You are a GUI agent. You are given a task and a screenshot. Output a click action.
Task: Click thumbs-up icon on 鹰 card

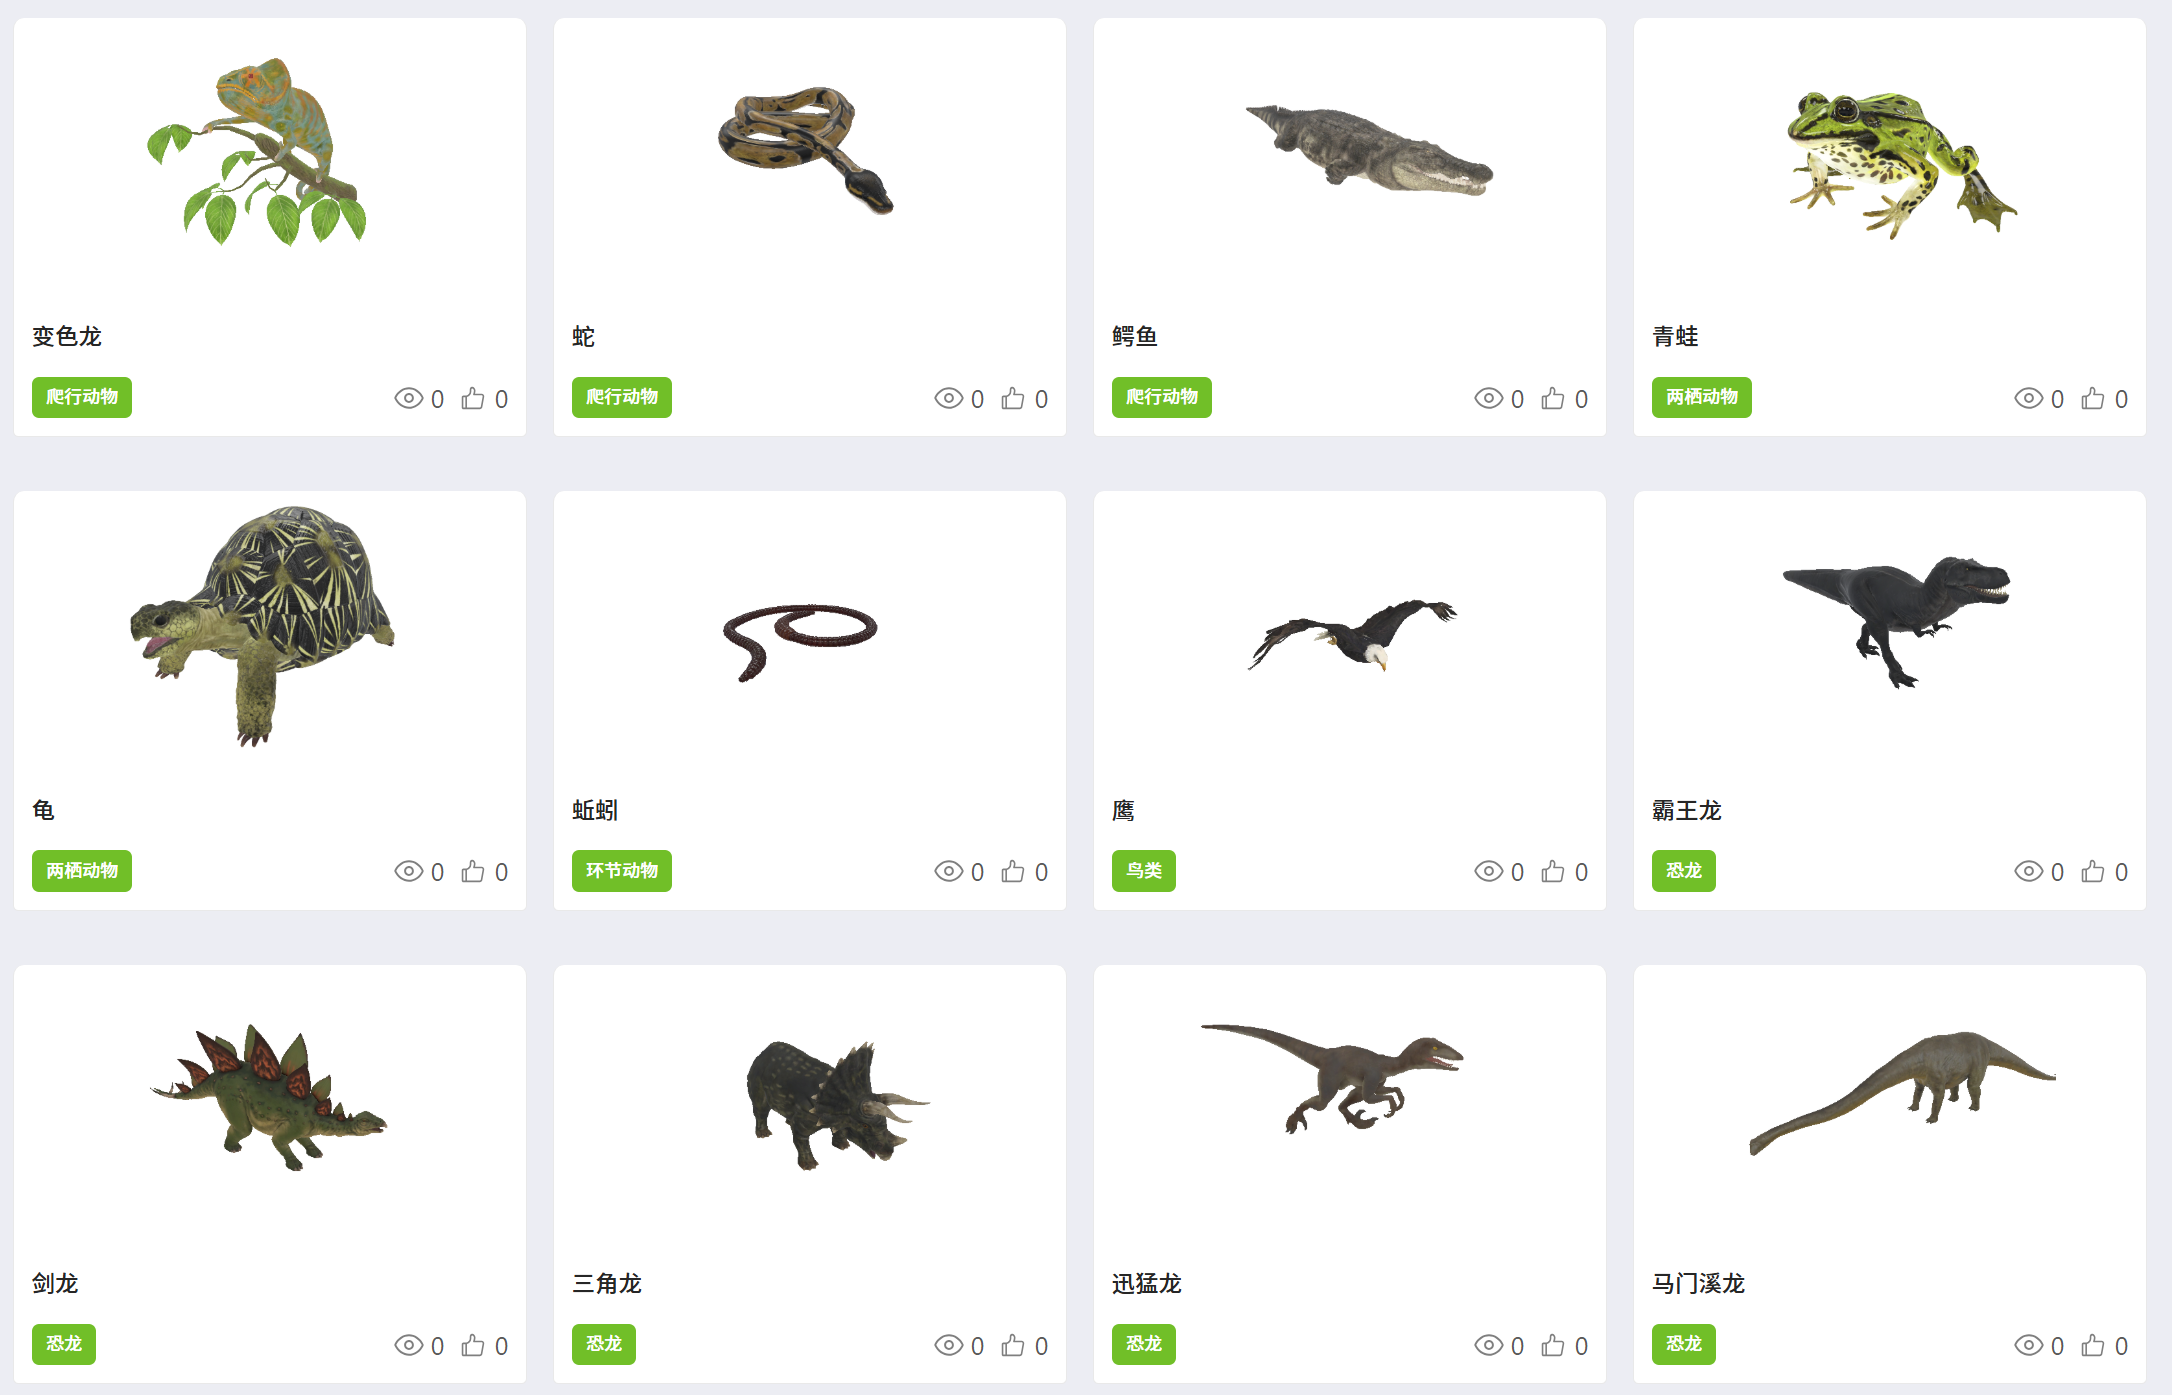point(1553,872)
